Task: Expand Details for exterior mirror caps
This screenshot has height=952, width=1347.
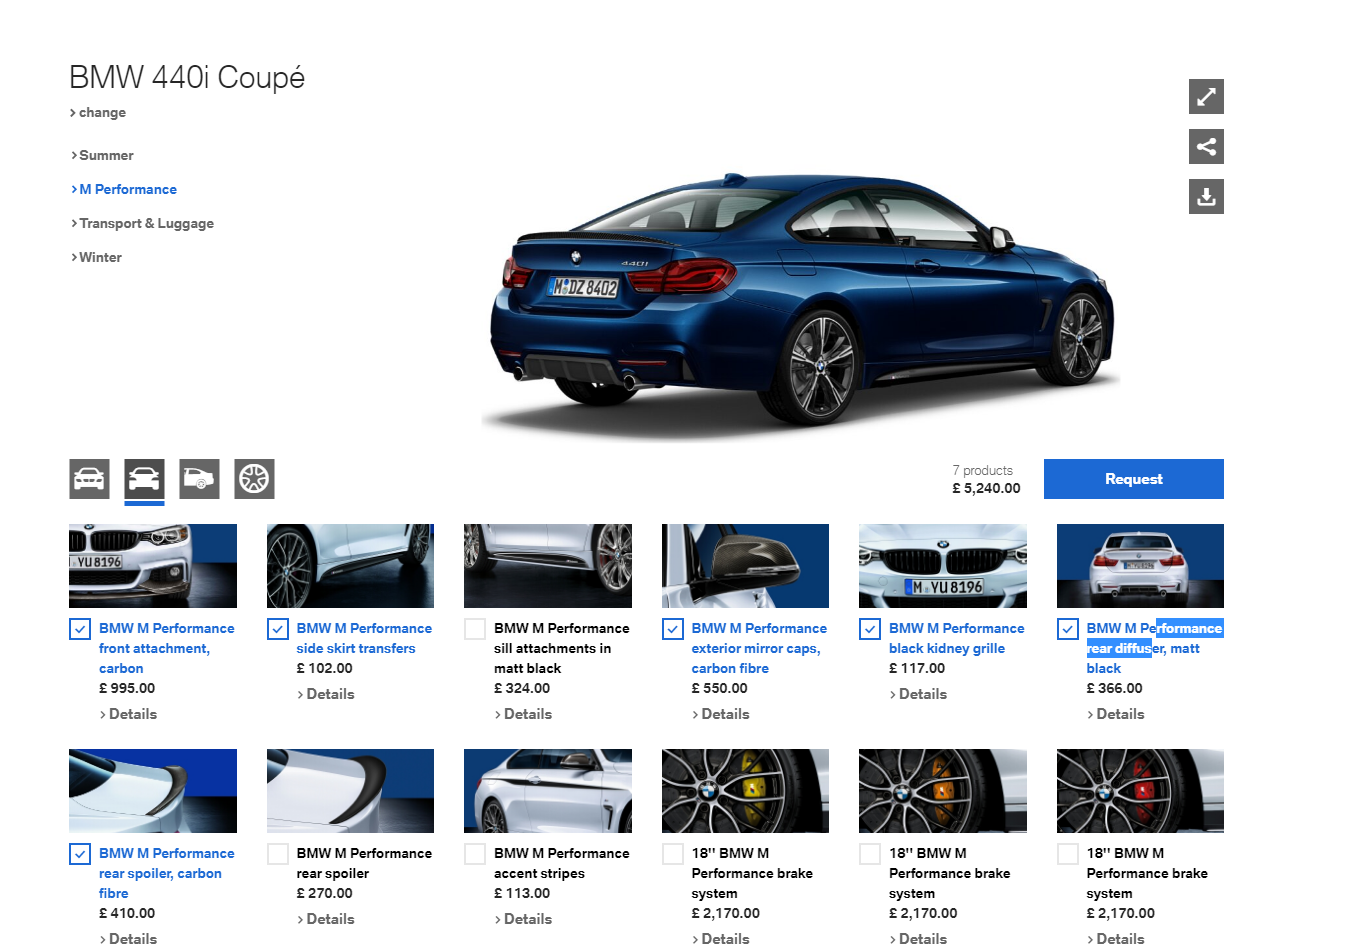Action: click(721, 714)
